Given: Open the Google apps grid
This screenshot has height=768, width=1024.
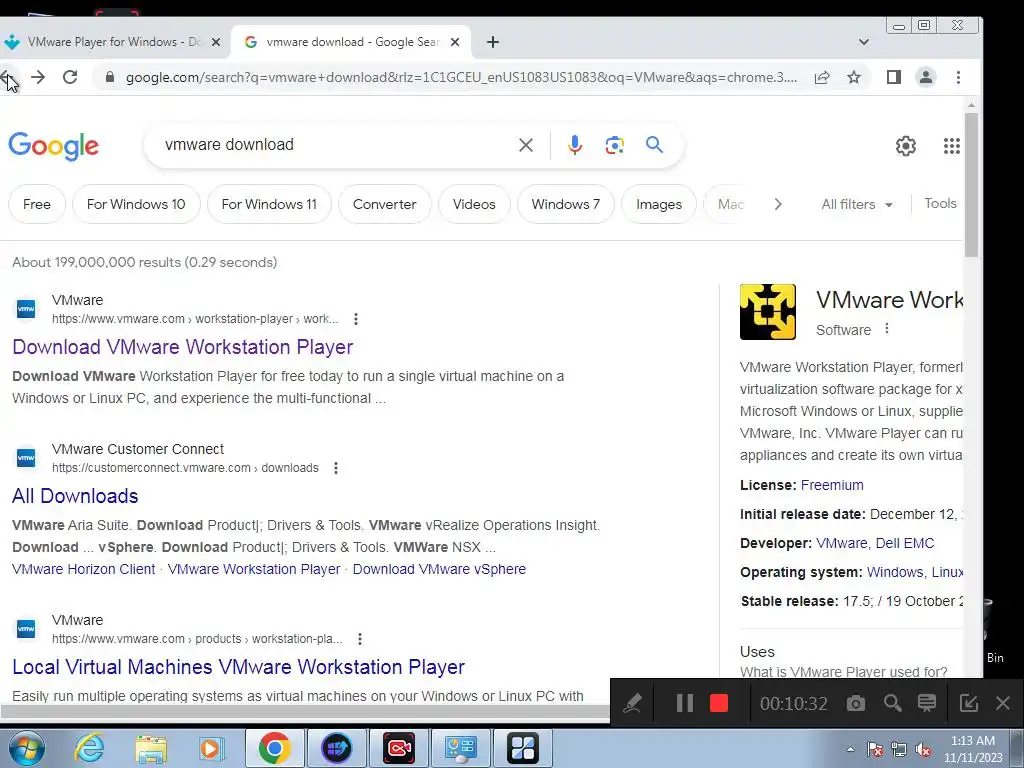Looking at the screenshot, I should click(x=952, y=146).
